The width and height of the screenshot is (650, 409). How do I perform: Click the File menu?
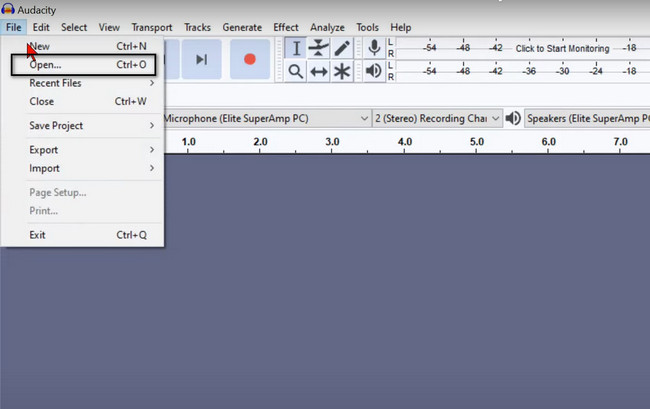(14, 27)
